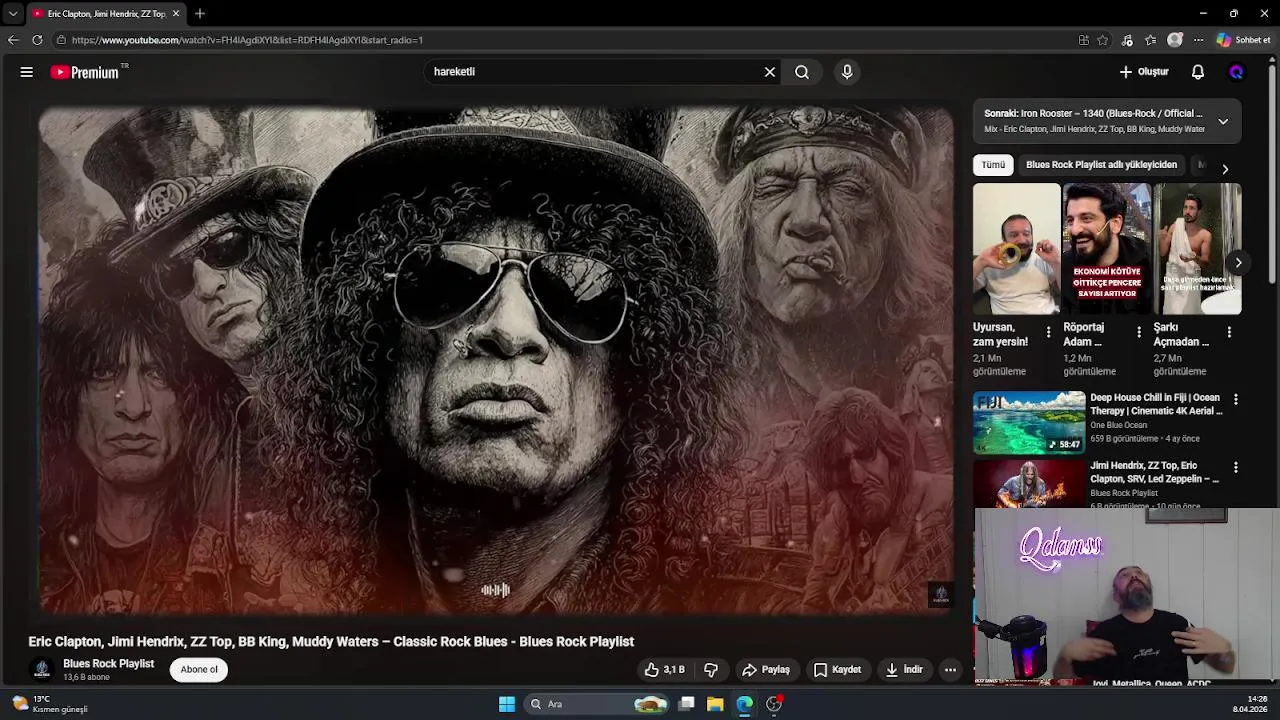Select the Tümü filter chip
Viewport: 1280px width, 720px height.
pos(993,165)
